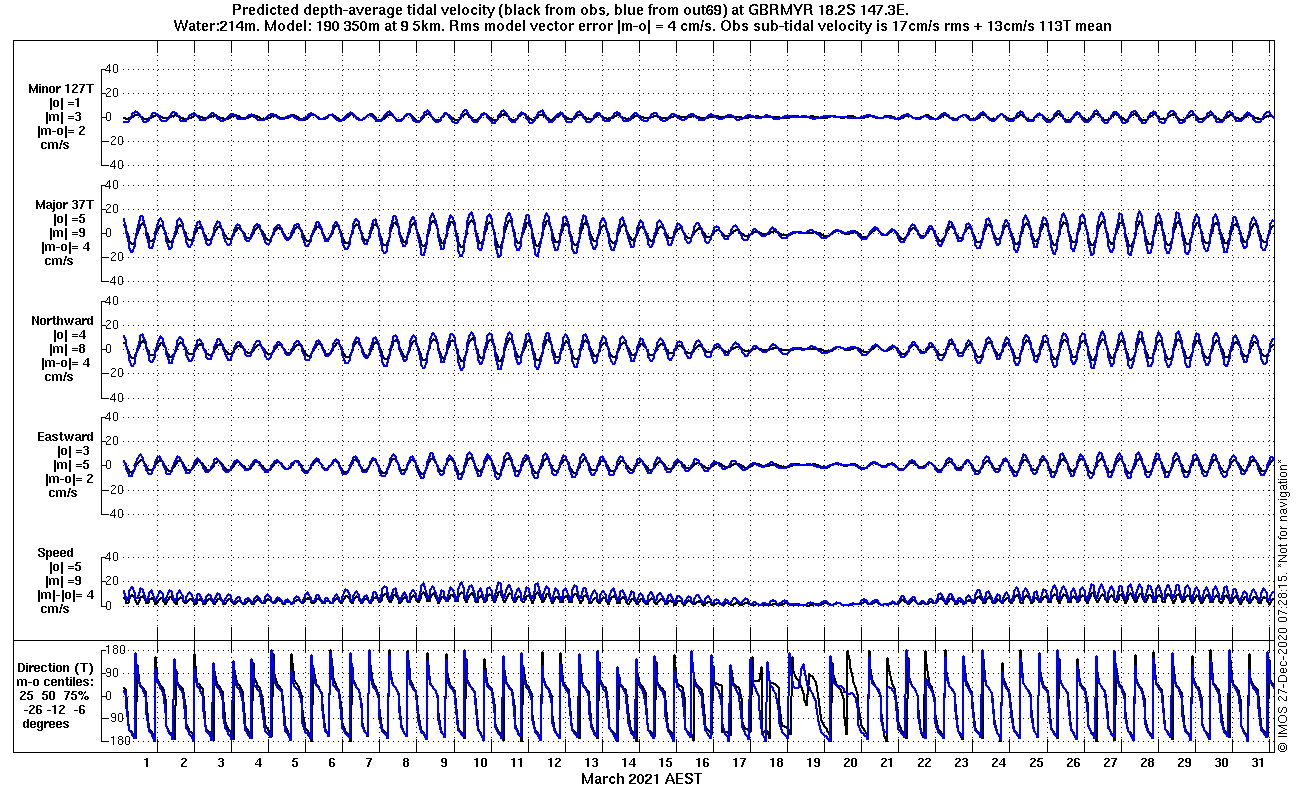Image resolution: width=1300 pixels, height=800 pixels.
Task: Click day 13 on the date axis
Action: [591, 763]
